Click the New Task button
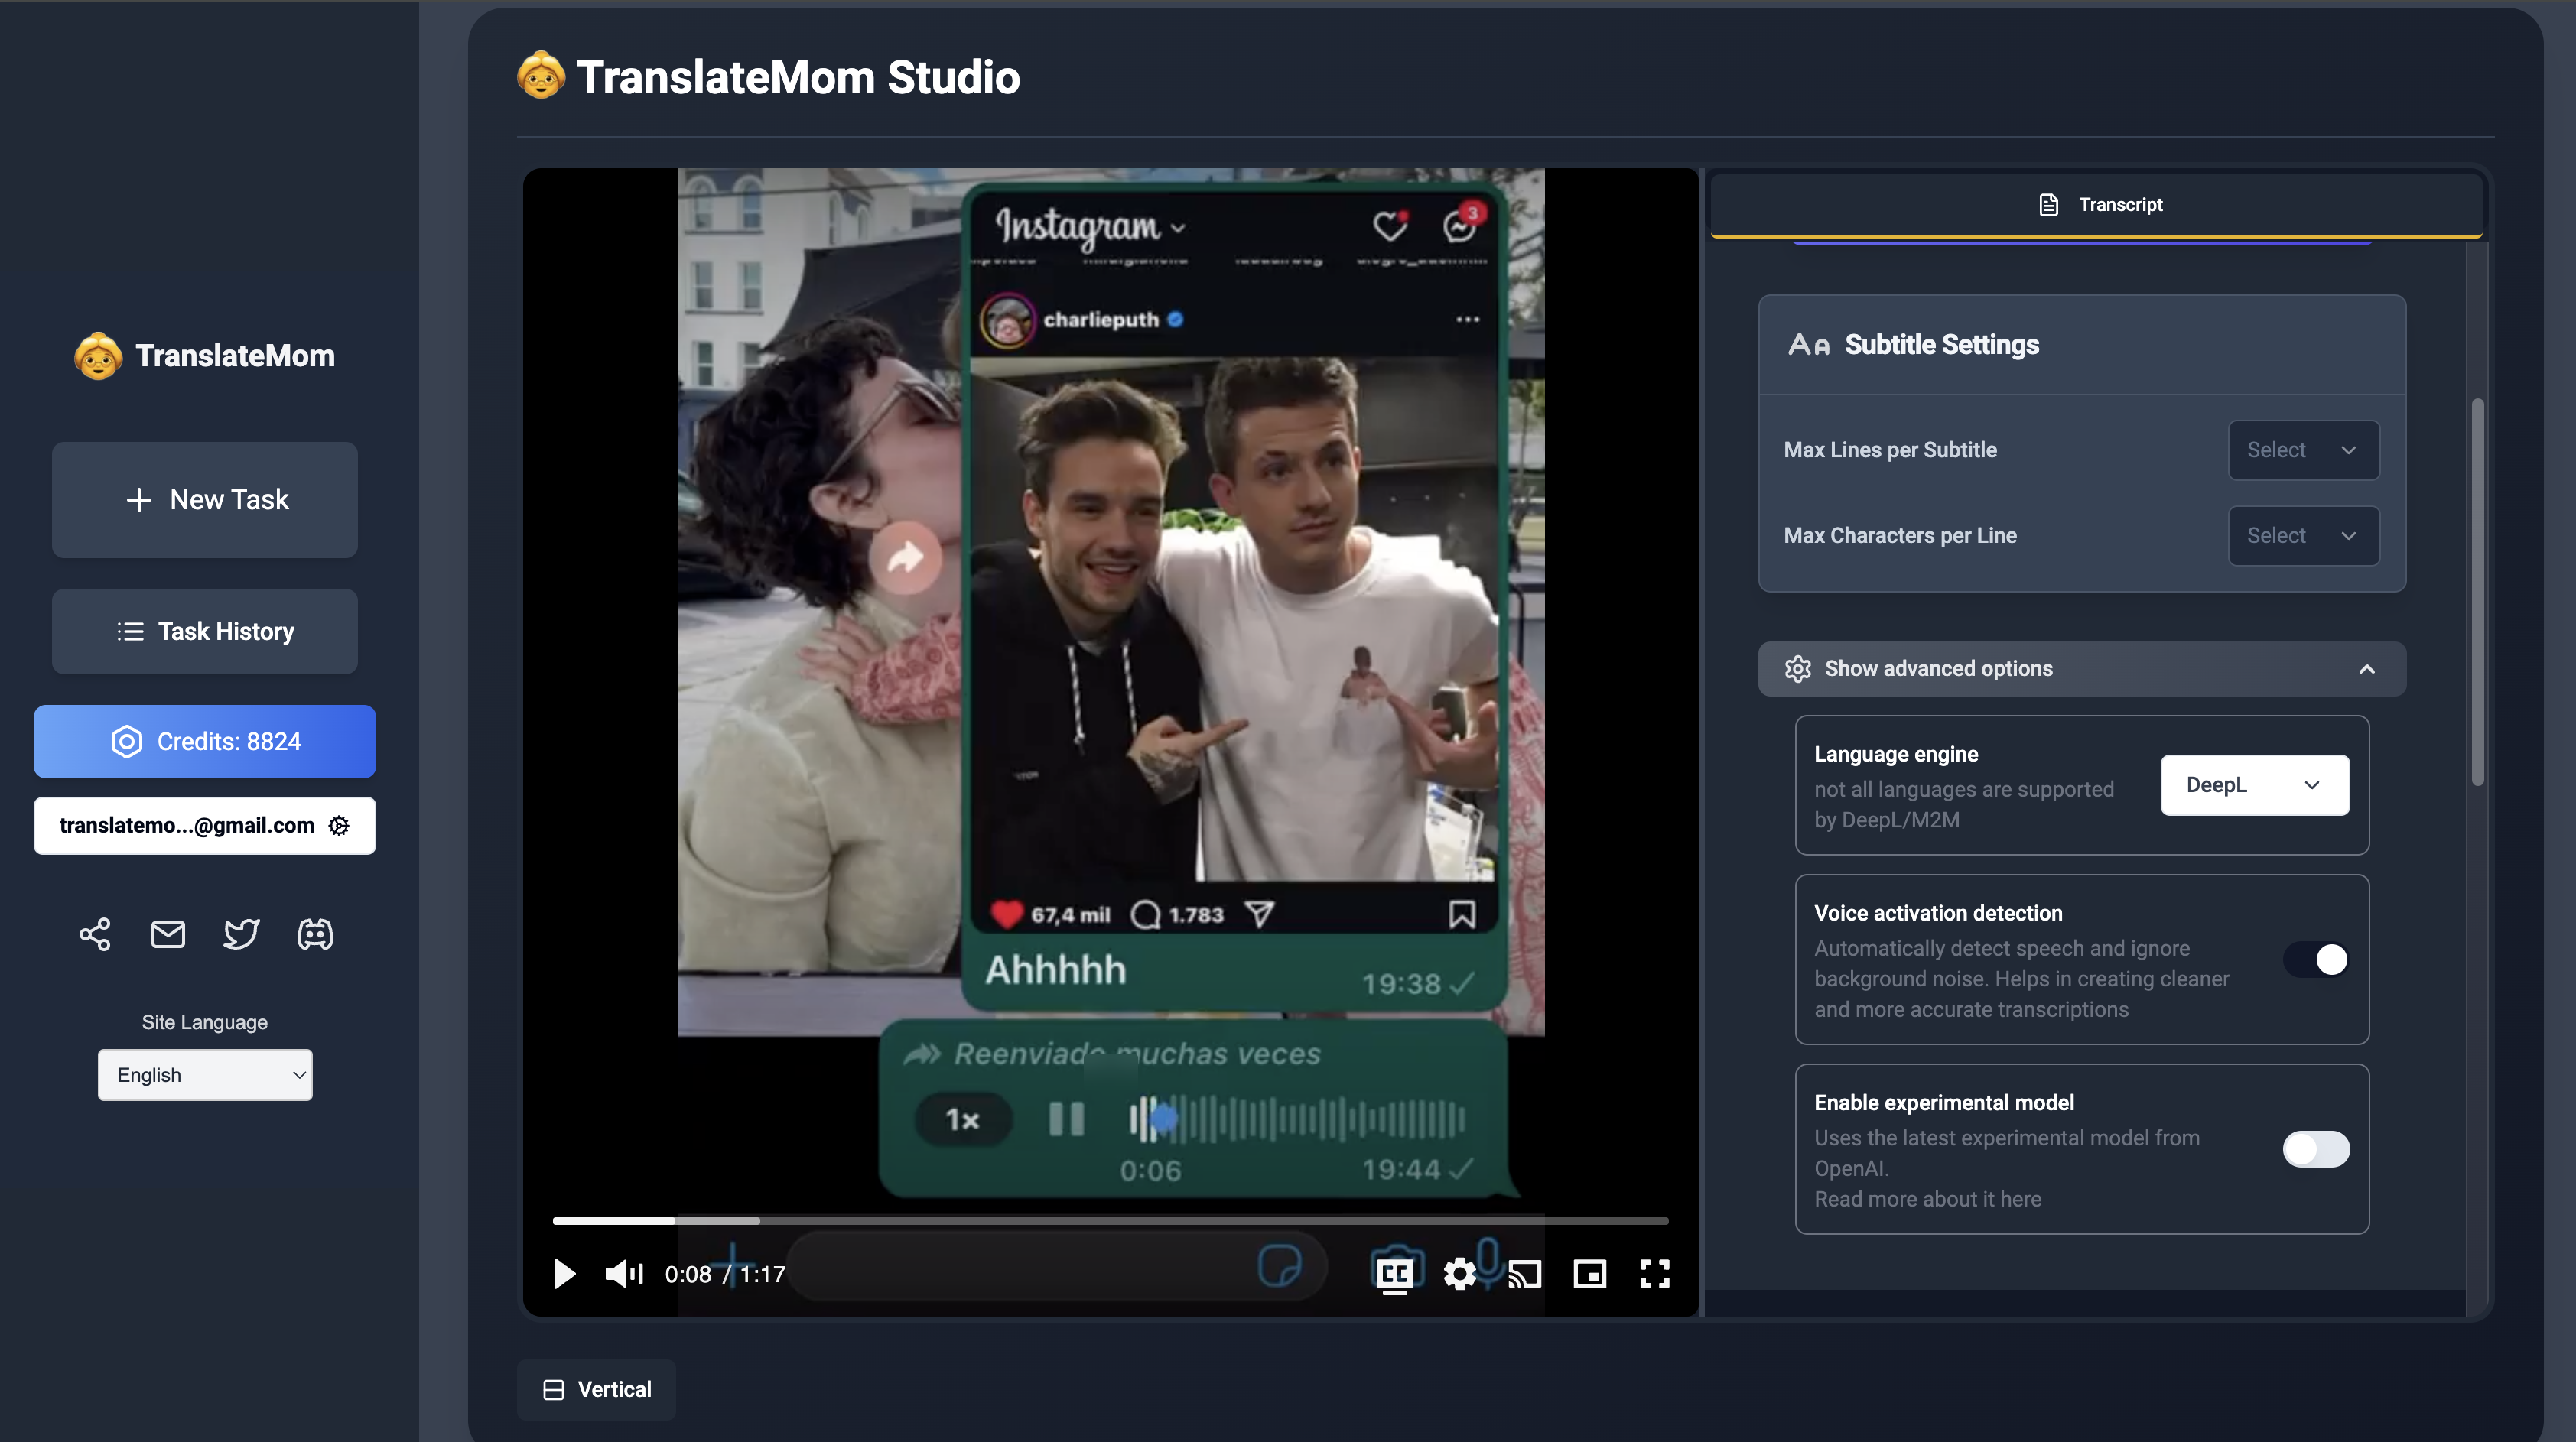Image resolution: width=2576 pixels, height=1442 pixels. [x=205, y=499]
